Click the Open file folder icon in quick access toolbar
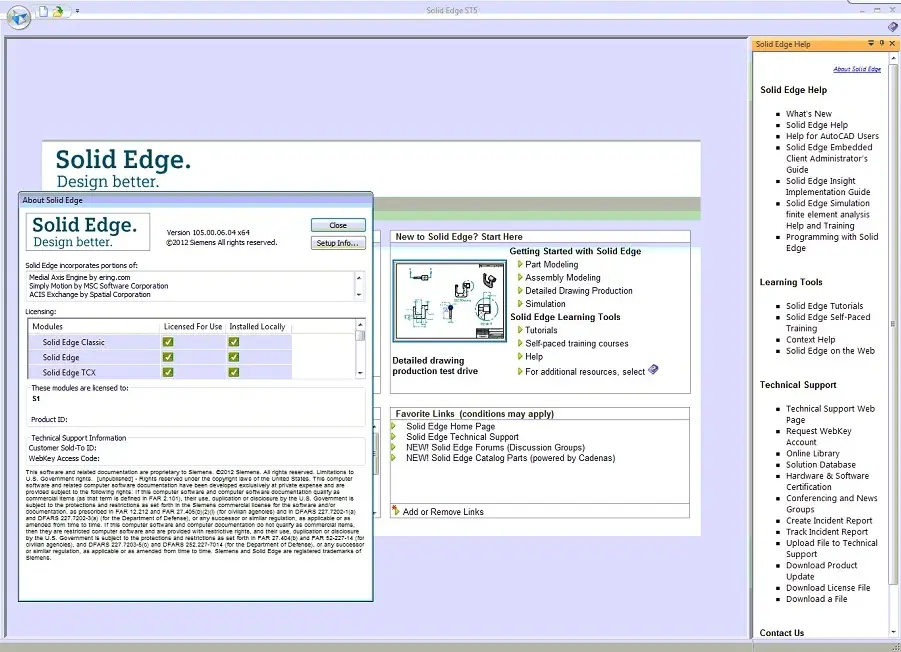This screenshot has width=901, height=652. coord(57,11)
